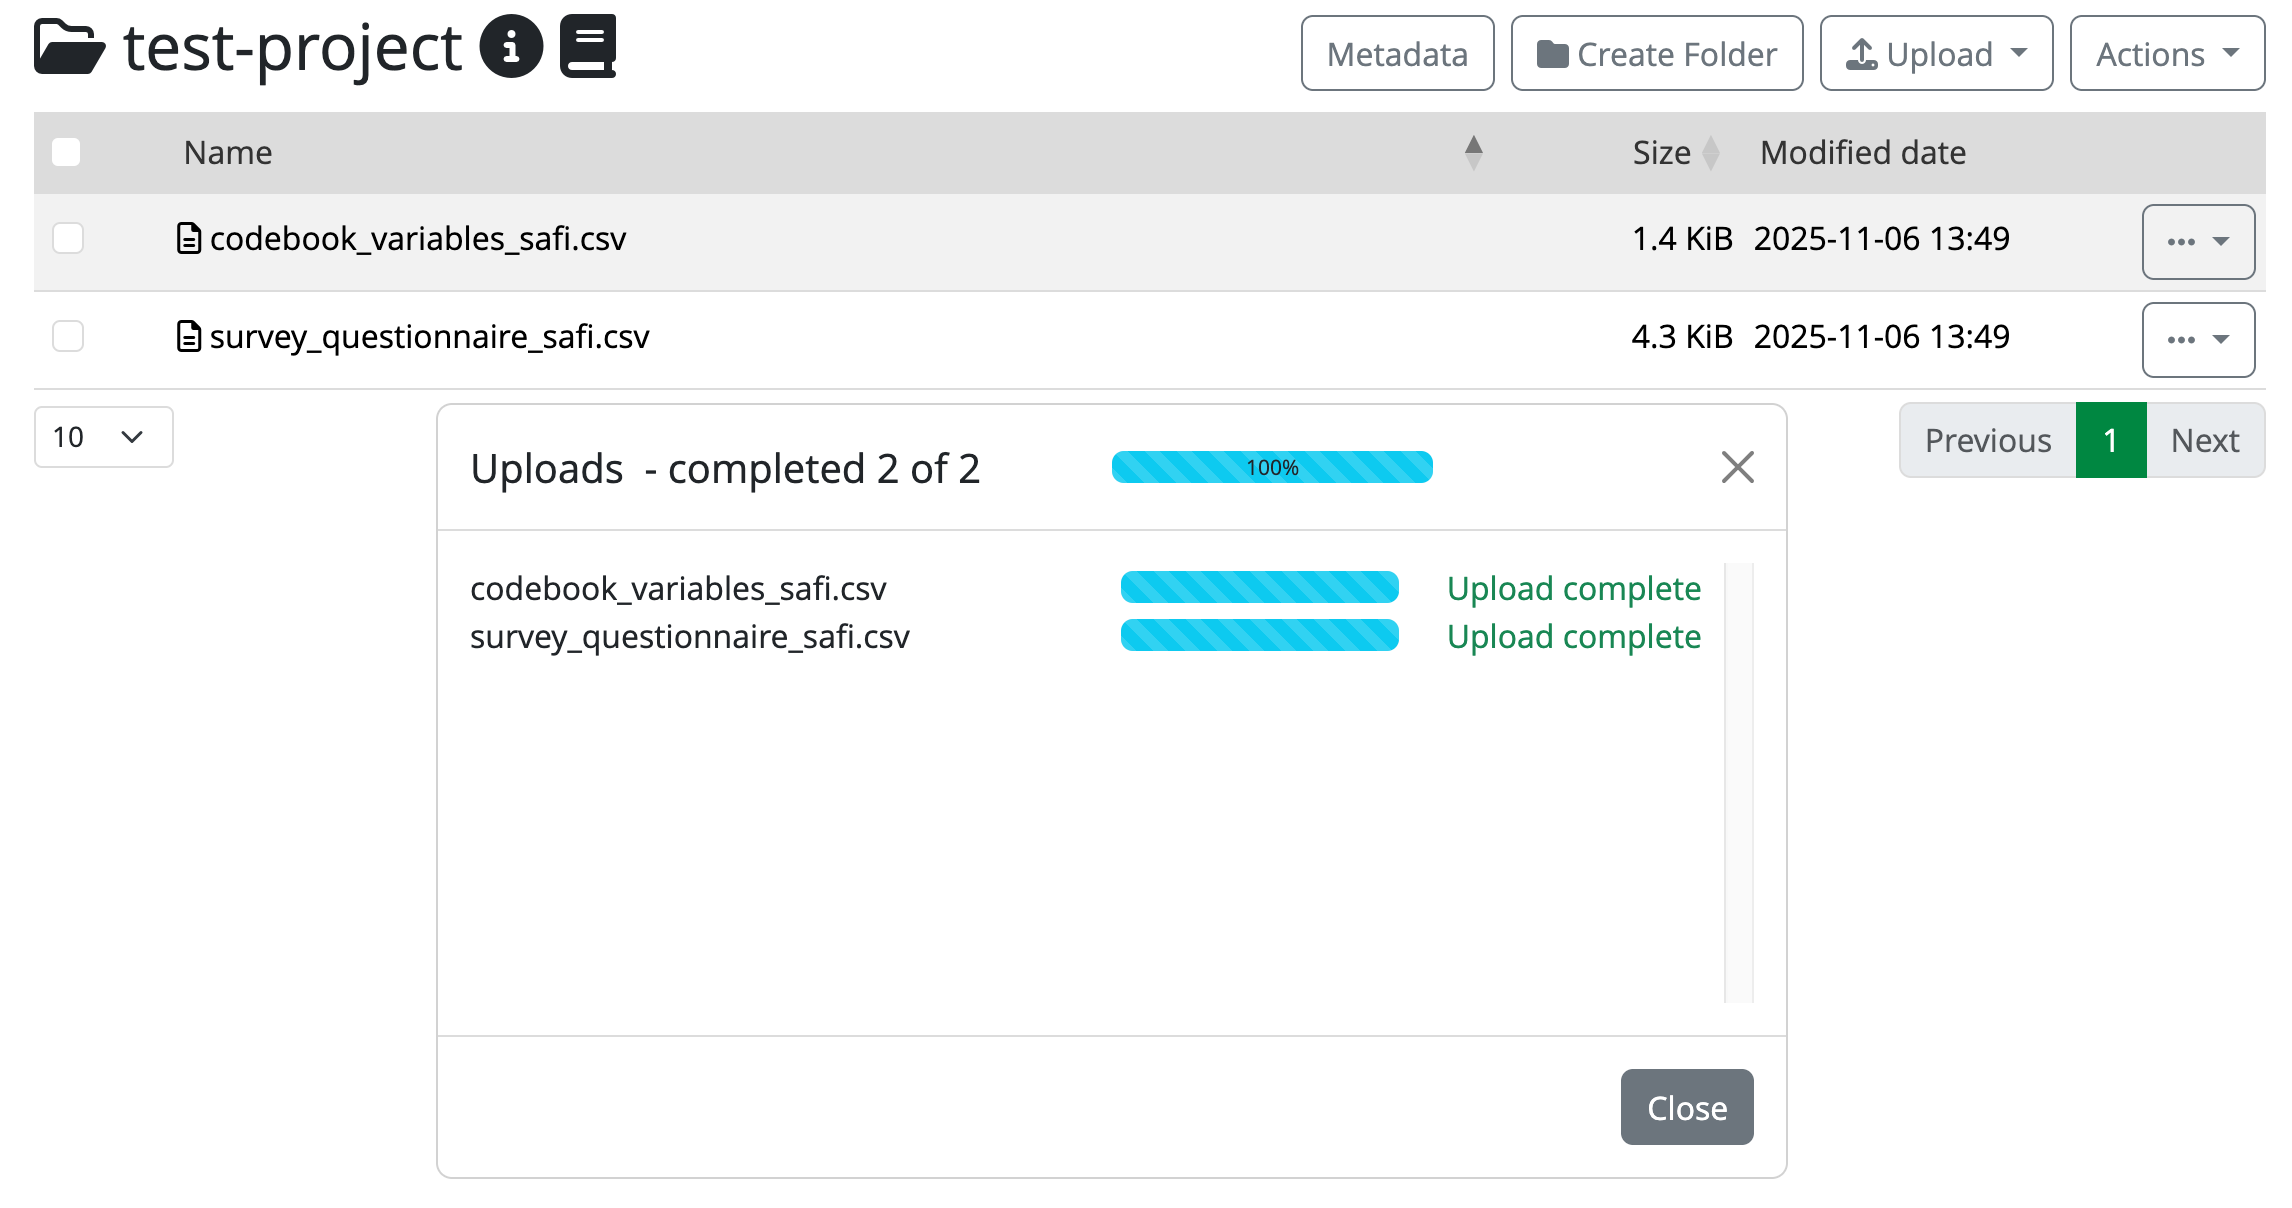The height and width of the screenshot is (1208, 2292).
Task: Check the select-all checkbox in table header
Action: (67, 151)
